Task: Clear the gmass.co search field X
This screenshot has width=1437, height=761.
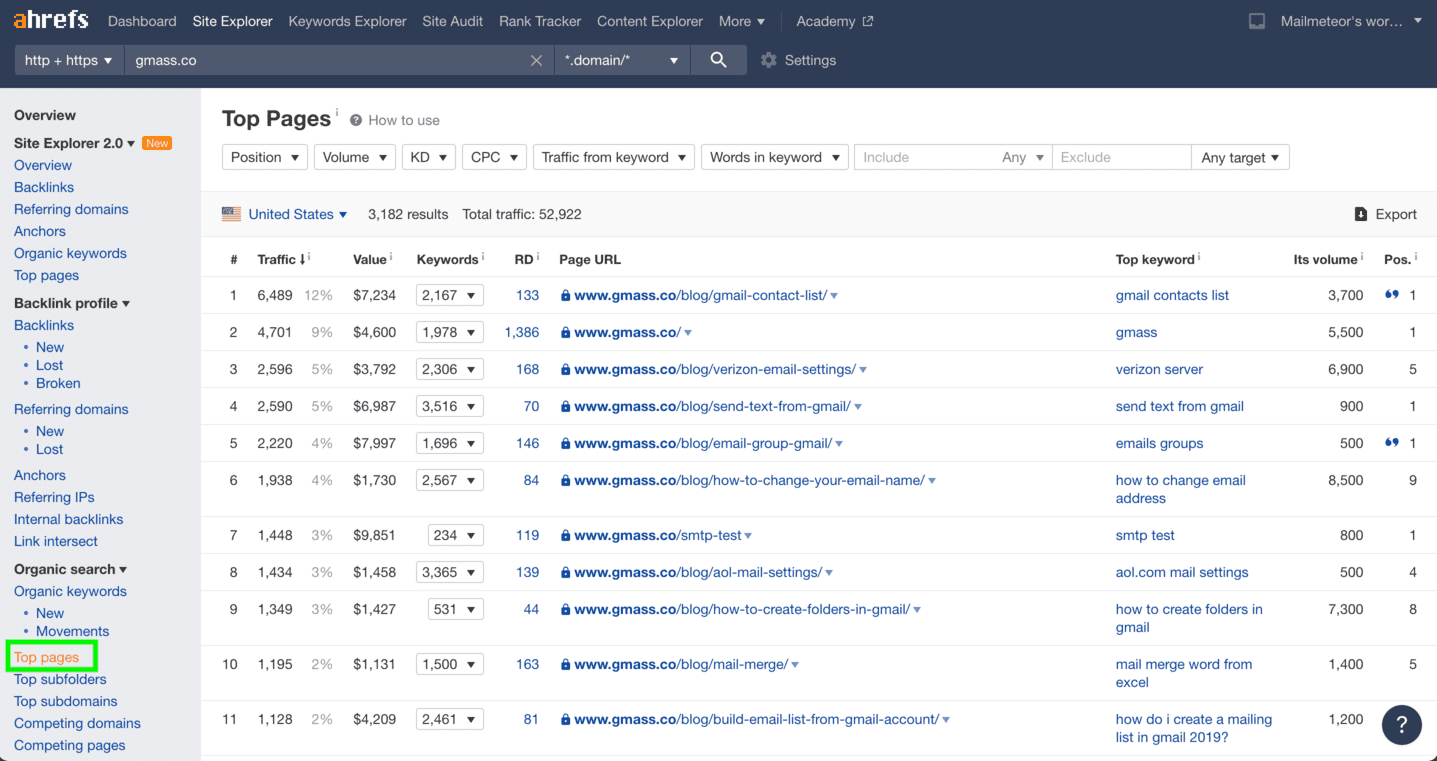Action: [536, 60]
